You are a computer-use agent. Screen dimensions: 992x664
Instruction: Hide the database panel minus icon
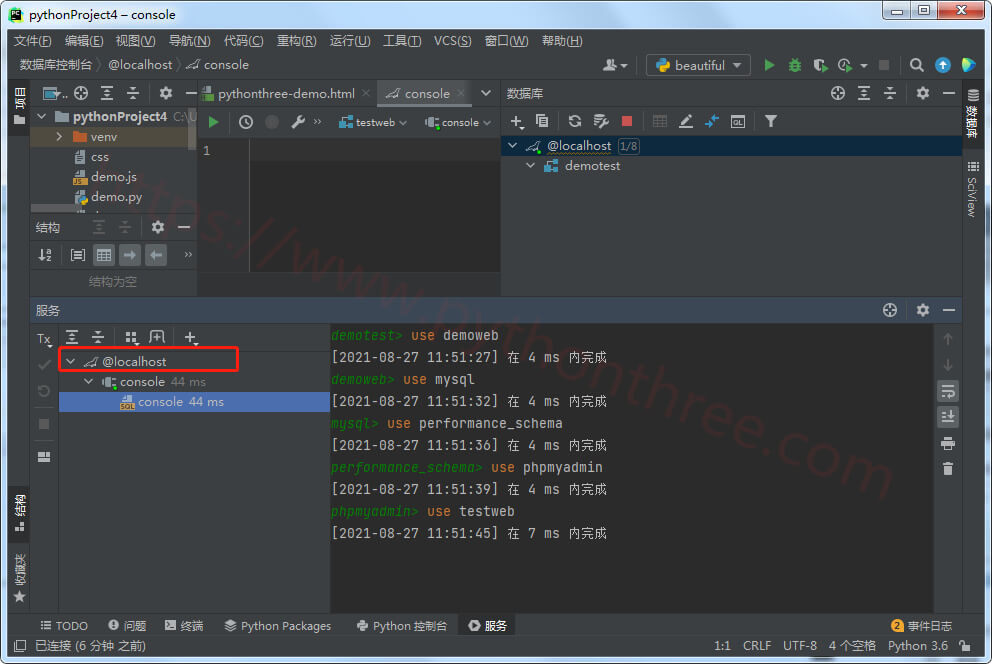pos(948,94)
